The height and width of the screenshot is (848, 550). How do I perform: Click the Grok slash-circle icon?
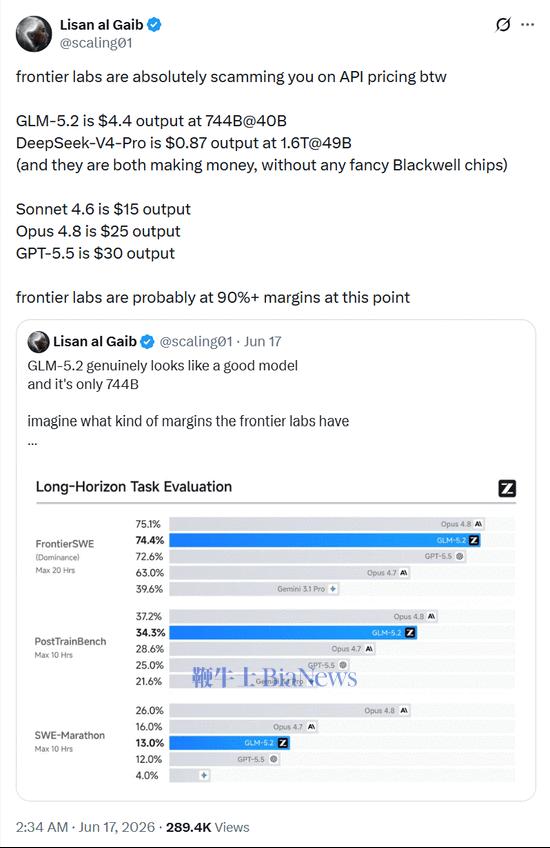[503, 24]
